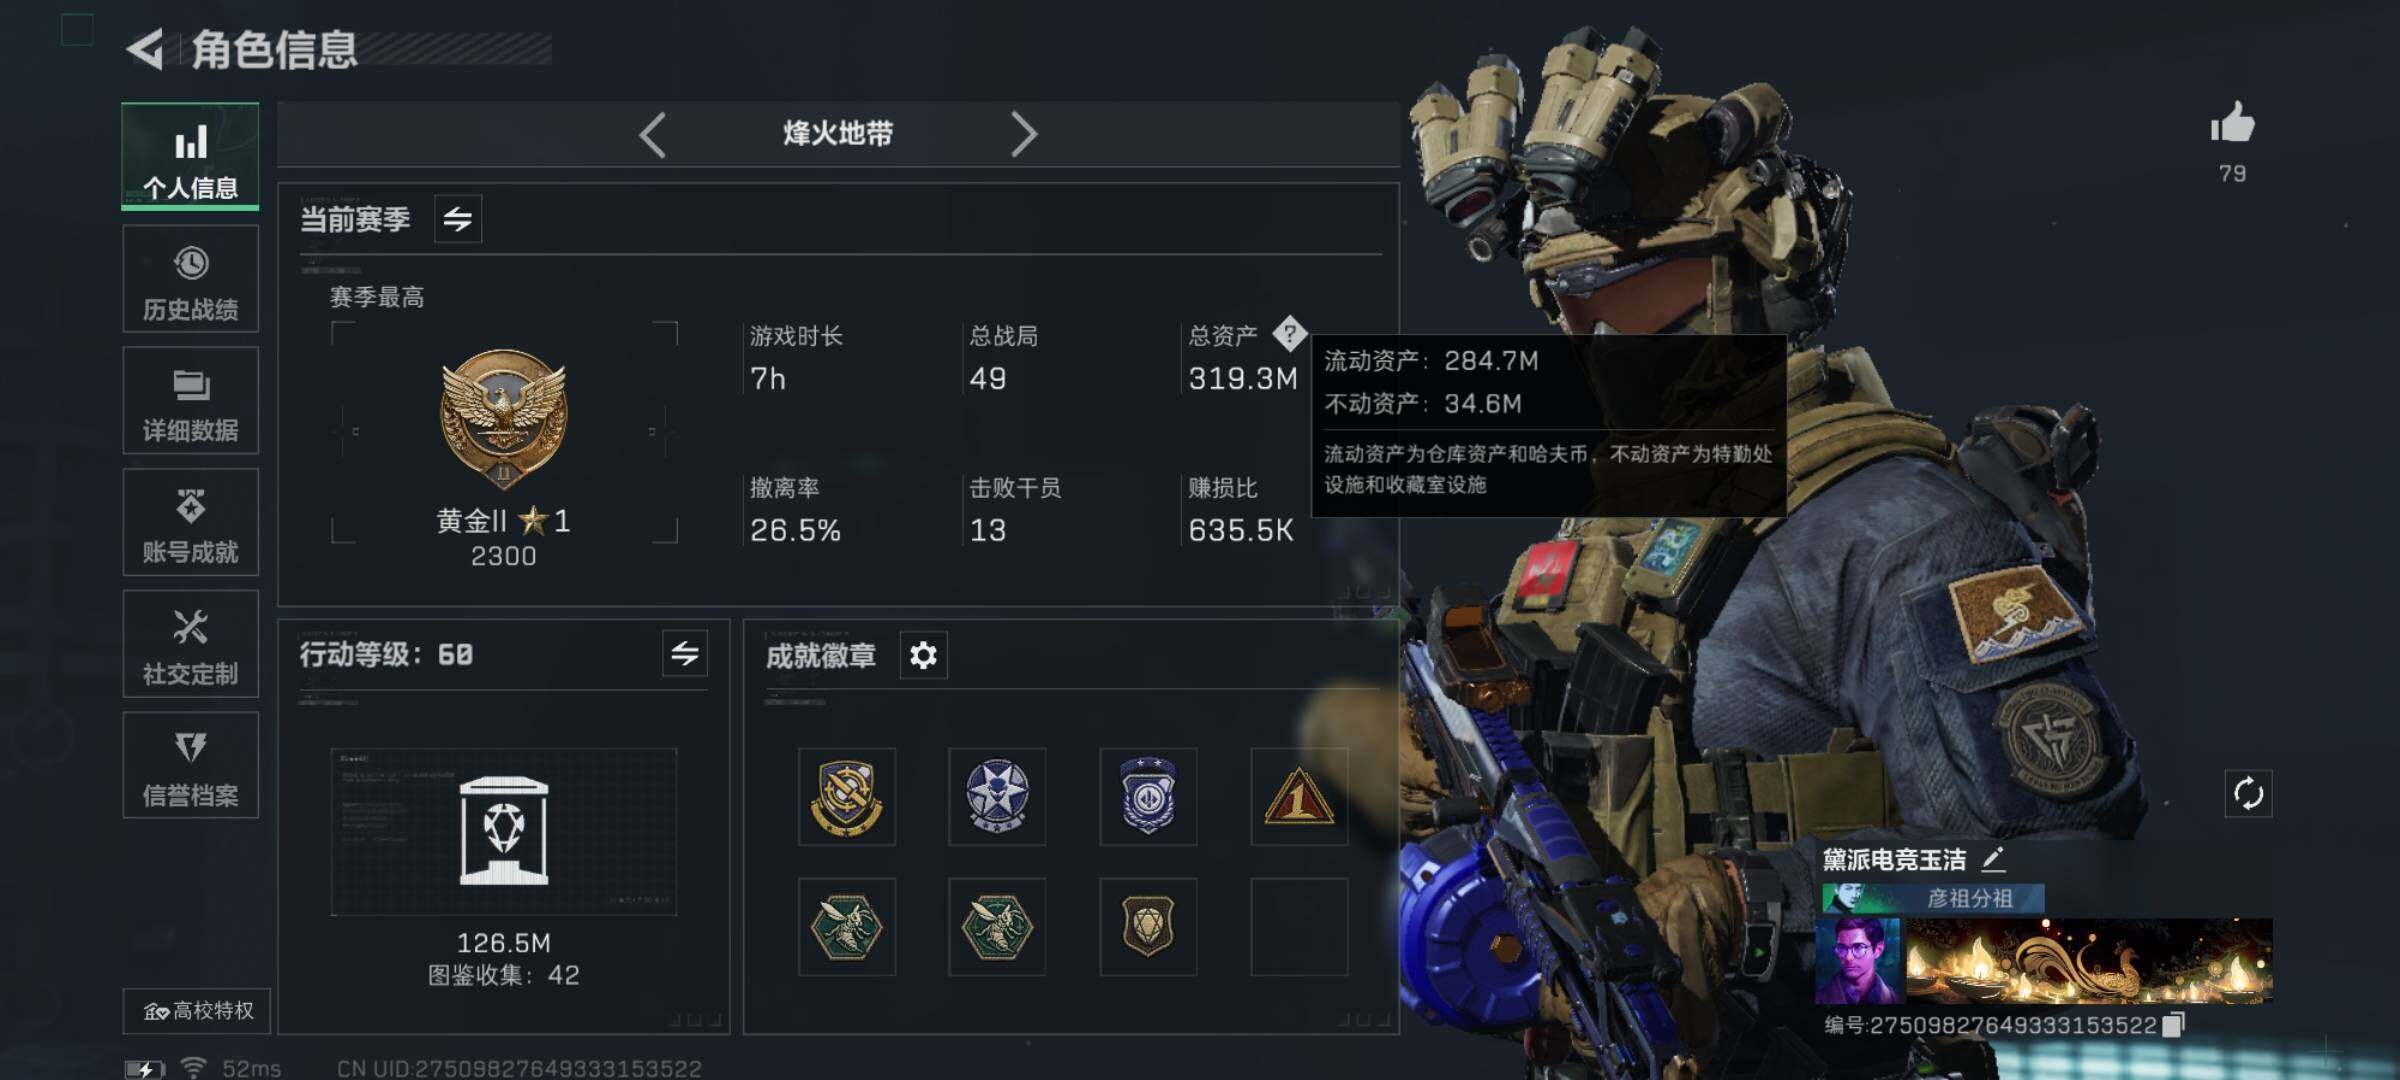Open the 社交定制 customization section
Viewport: 2400px width, 1080px height.
click(190, 644)
